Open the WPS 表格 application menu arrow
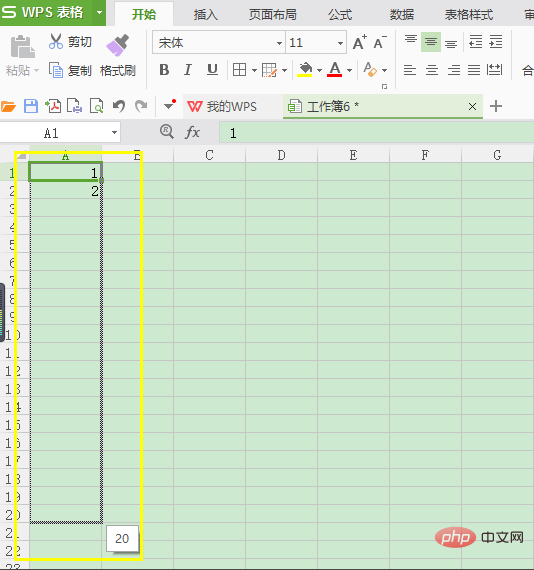 tap(99, 12)
